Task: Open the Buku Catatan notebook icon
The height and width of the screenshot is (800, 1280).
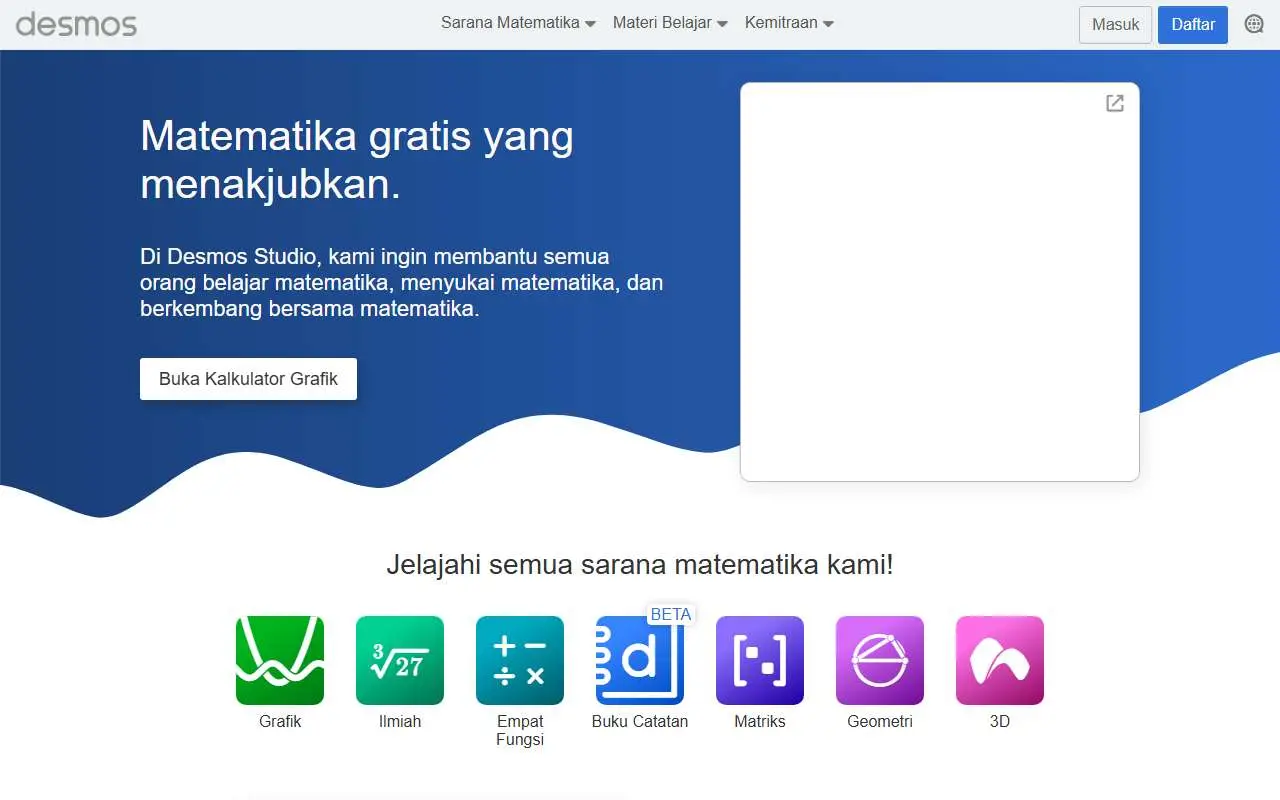Action: click(x=640, y=660)
